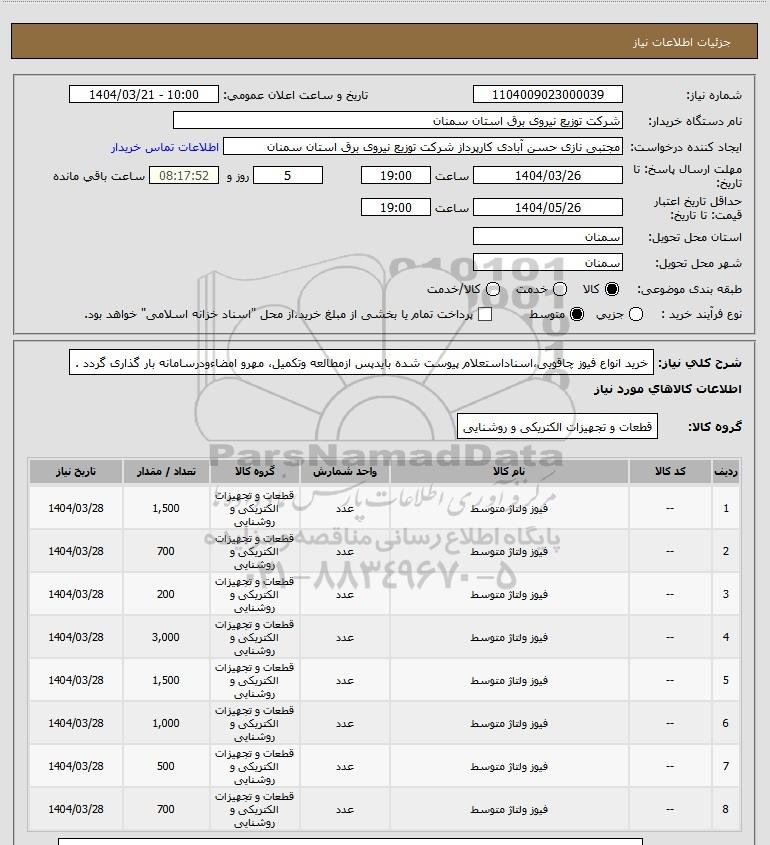Viewport: 770px width, 845px height.
Task: Click the اطلاعات کالاهای مورد نیاز section heading
Action: 668,389
